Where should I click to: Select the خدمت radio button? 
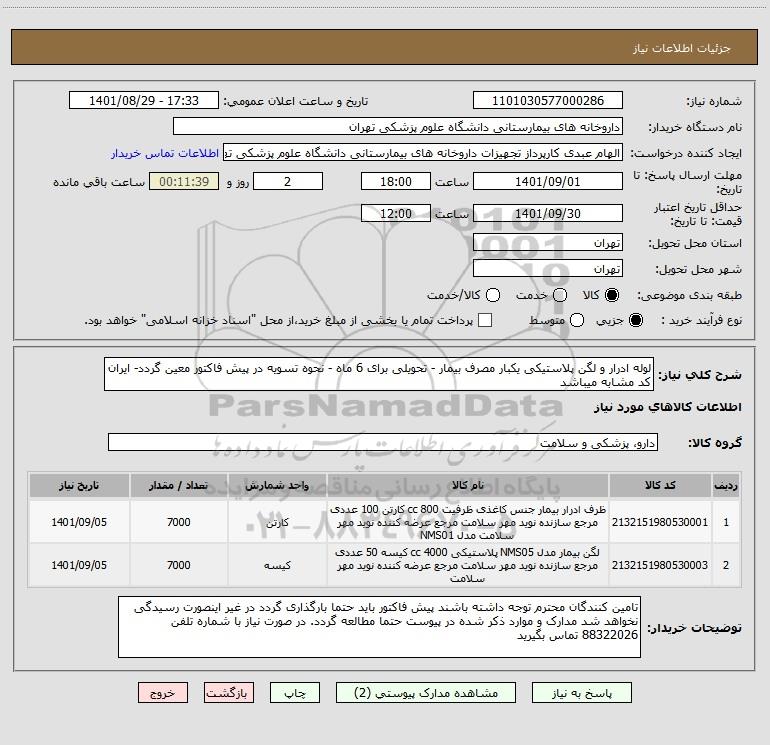[x=560, y=295]
